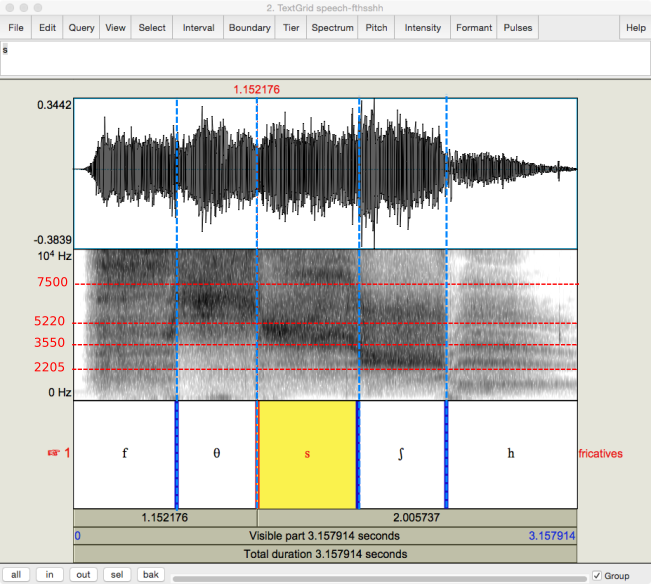Play the Total duration 3.157914 seconds bar

[325, 554]
